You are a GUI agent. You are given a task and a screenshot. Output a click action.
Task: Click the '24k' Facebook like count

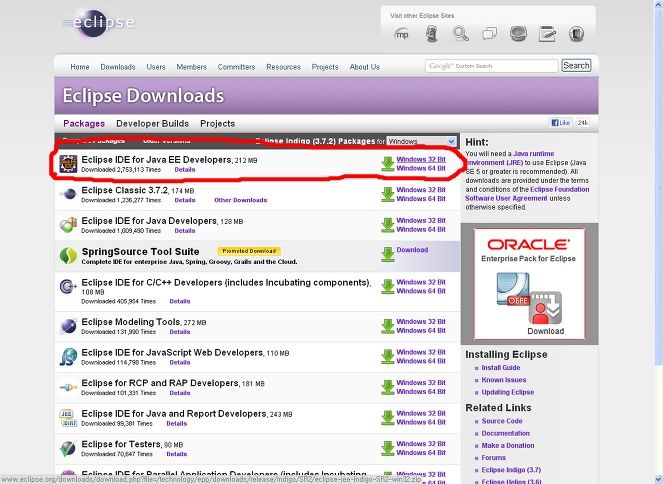pyautogui.click(x=583, y=123)
